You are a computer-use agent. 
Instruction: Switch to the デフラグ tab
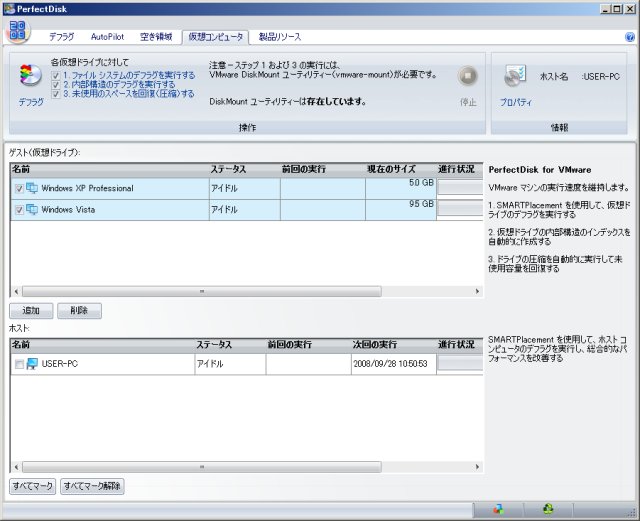coord(62,37)
